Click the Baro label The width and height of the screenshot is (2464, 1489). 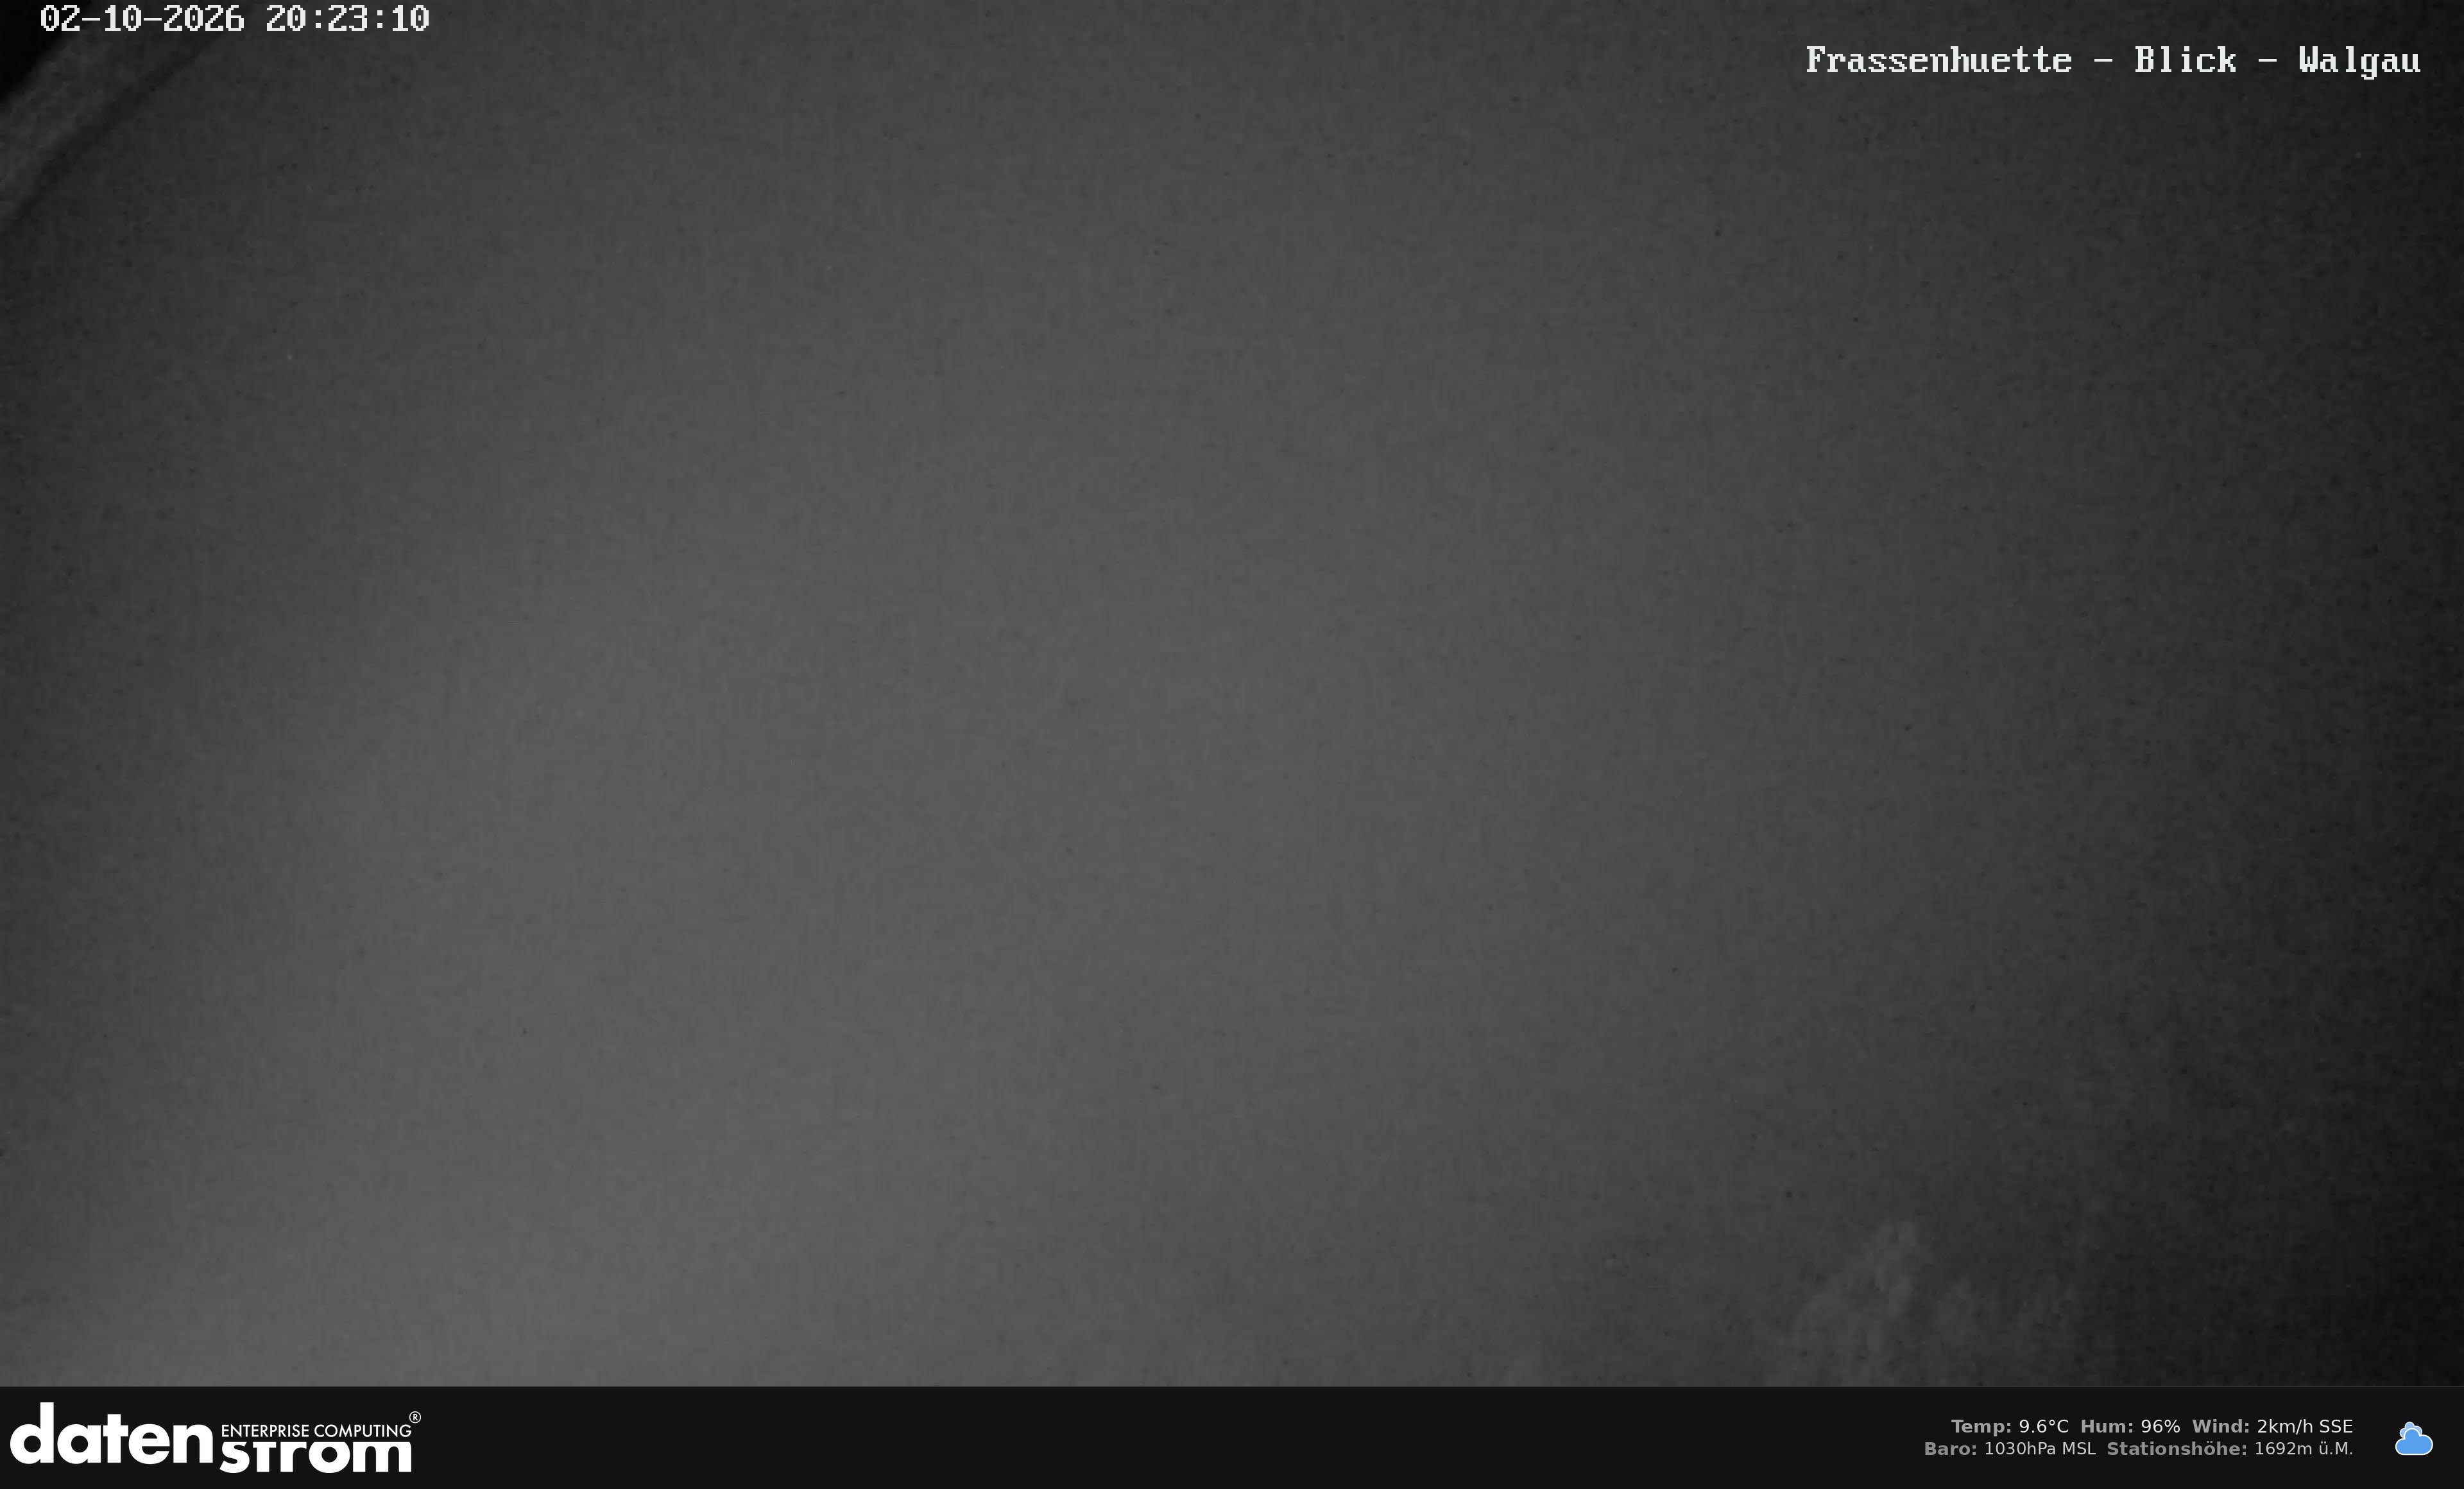point(1951,1448)
